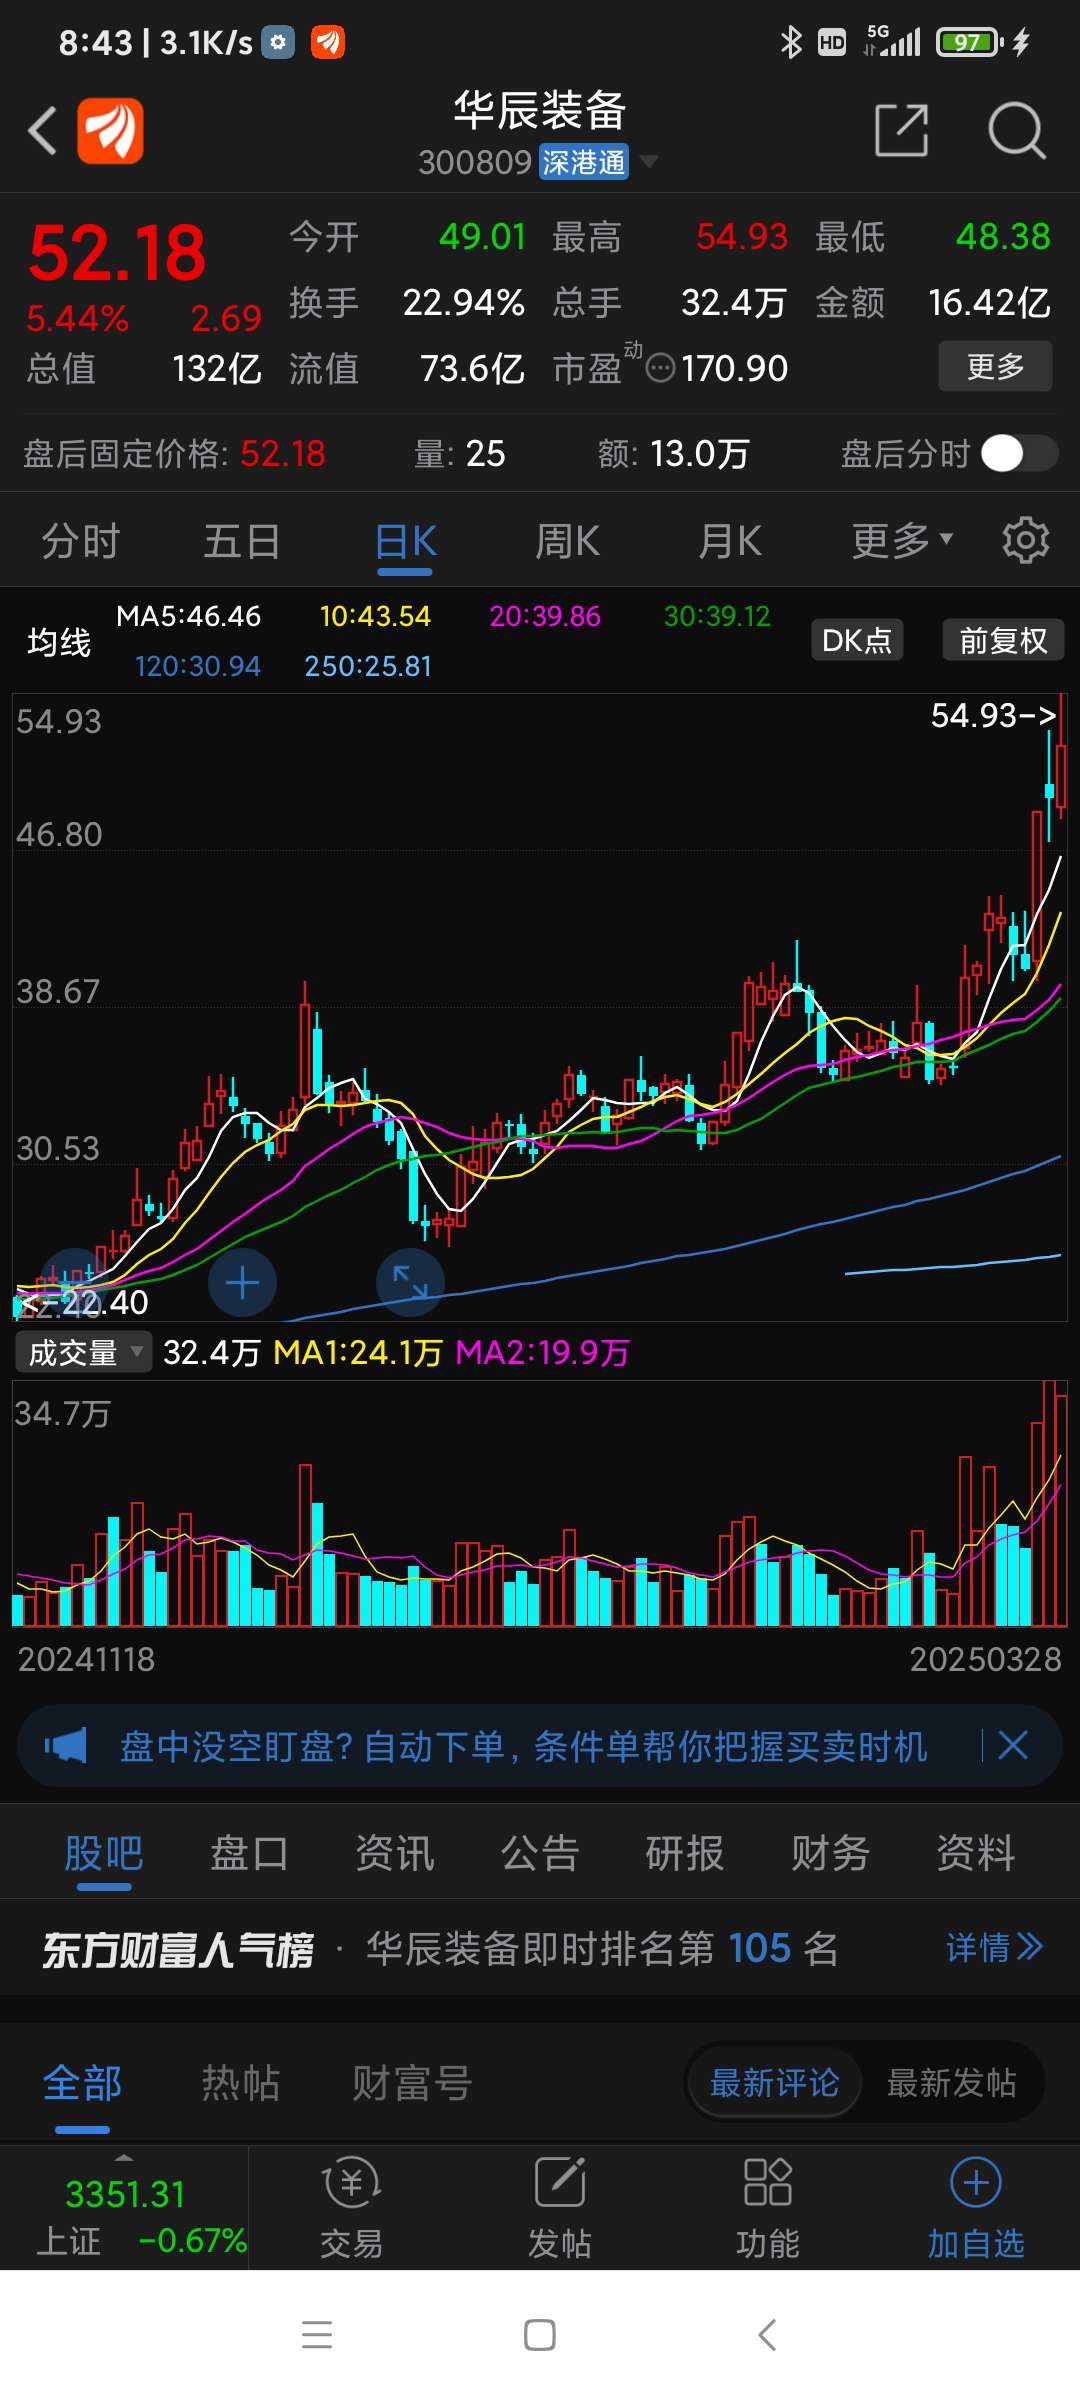This screenshot has width=1080, height=2400.
Task: Tap the expand arrows circle on chart
Action: (x=410, y=1283)
